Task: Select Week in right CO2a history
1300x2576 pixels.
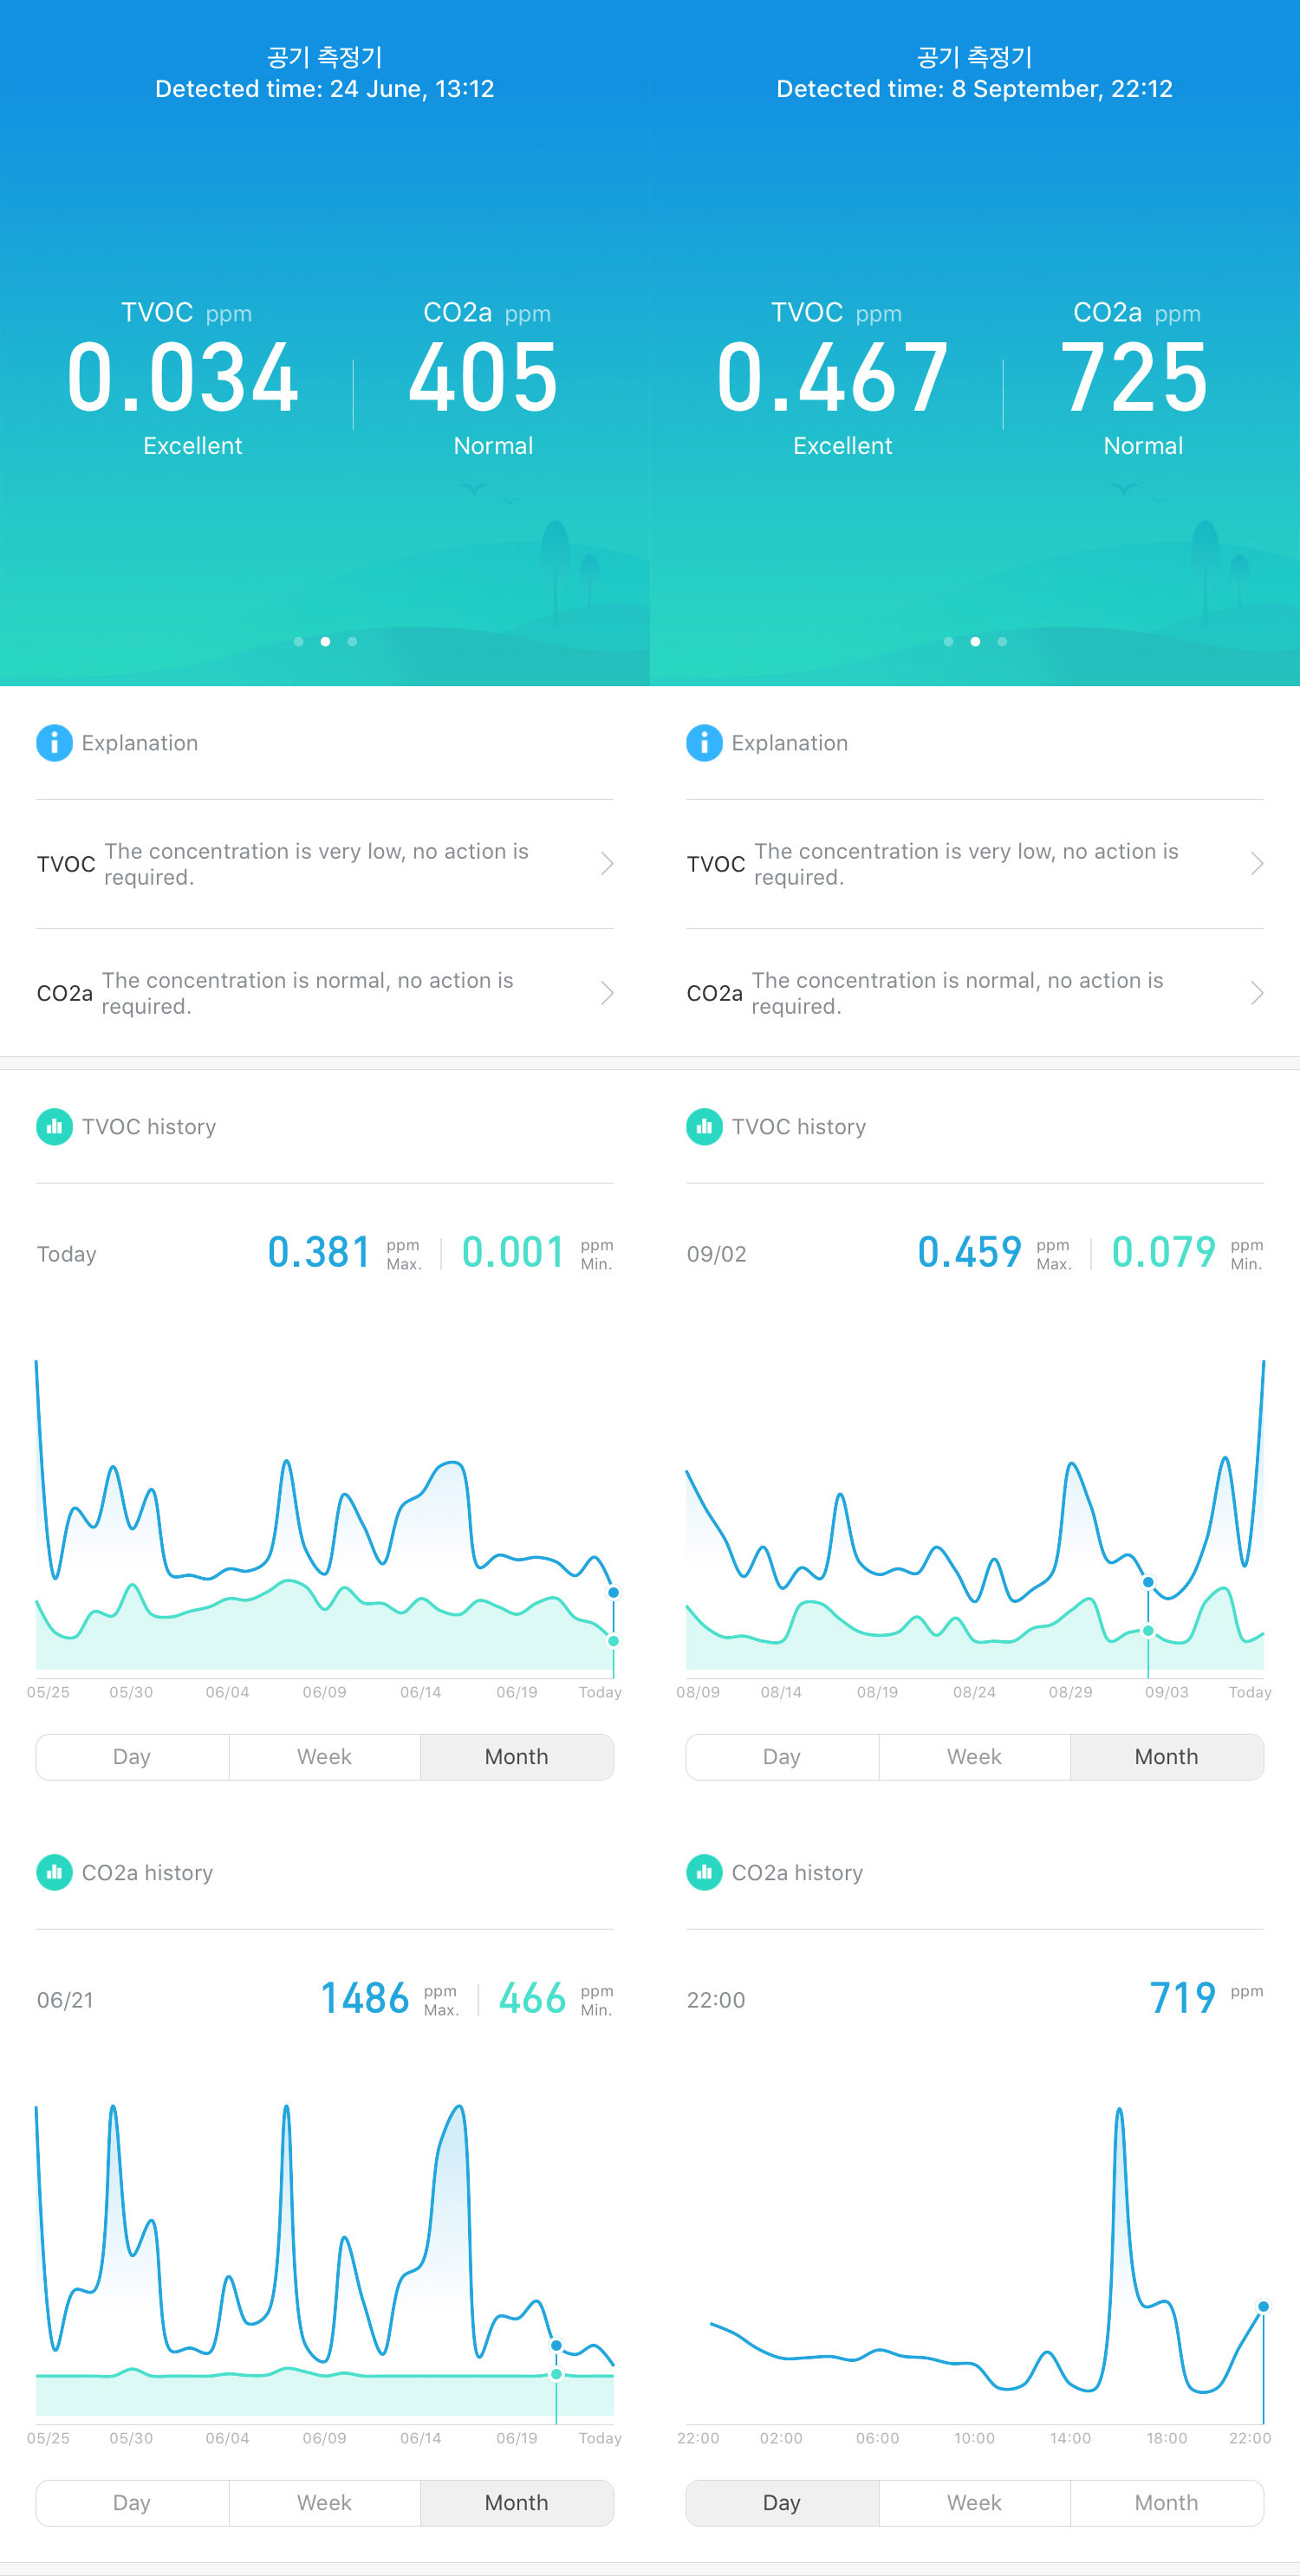Action: coord(974,2503)
